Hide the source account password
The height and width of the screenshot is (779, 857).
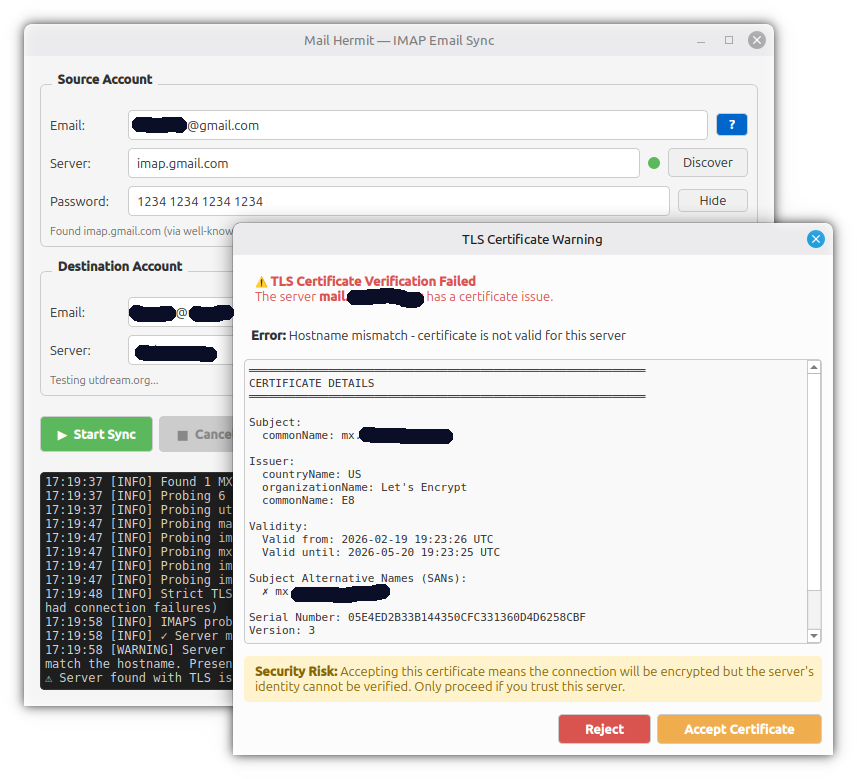pyautogui.click(x=712, y=201)
